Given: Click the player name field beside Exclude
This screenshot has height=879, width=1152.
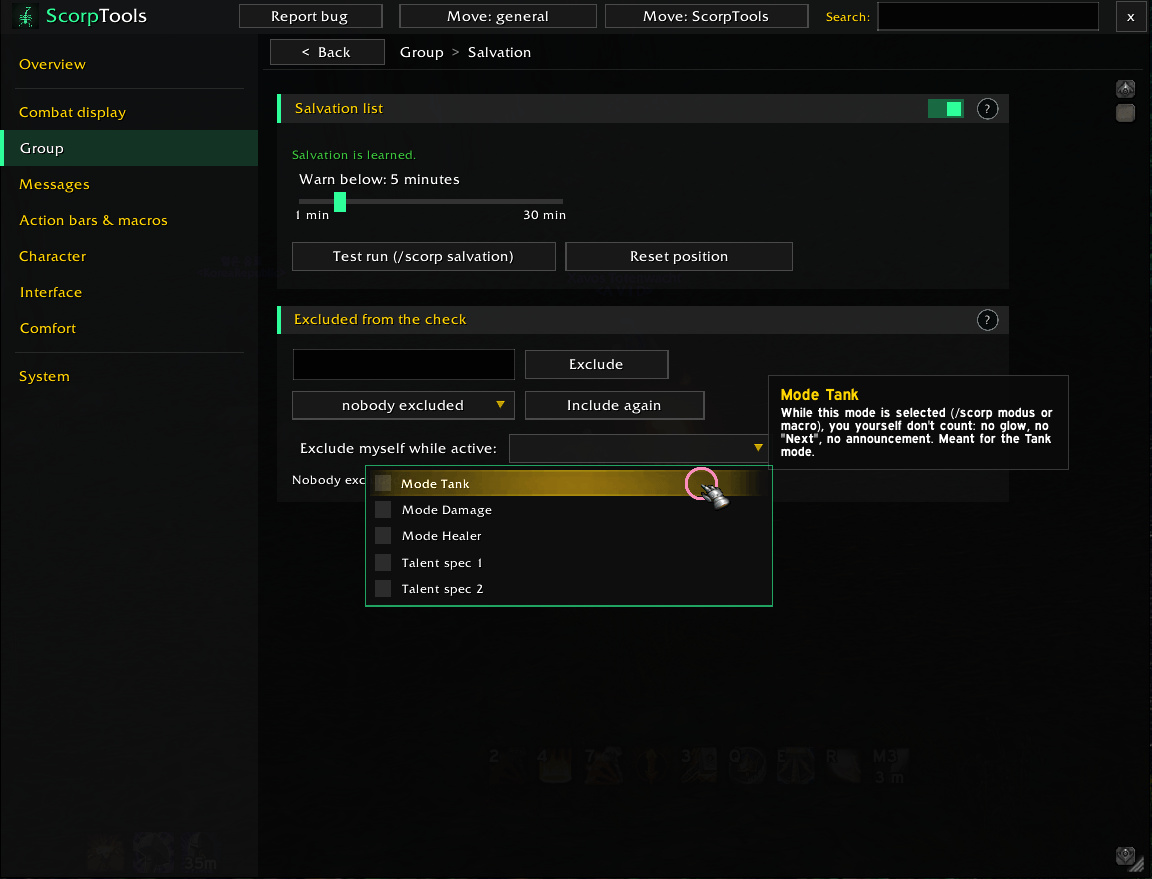Looking at the screenshot, I should tap(403, 365).
